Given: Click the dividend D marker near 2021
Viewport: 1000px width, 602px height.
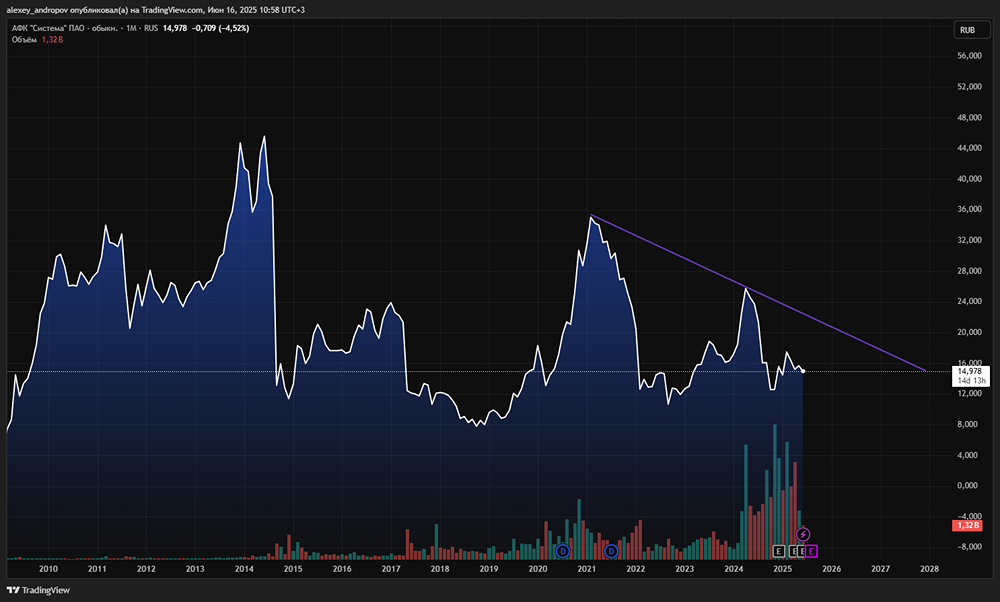Looking at the screenshot, I should point(611,551).
